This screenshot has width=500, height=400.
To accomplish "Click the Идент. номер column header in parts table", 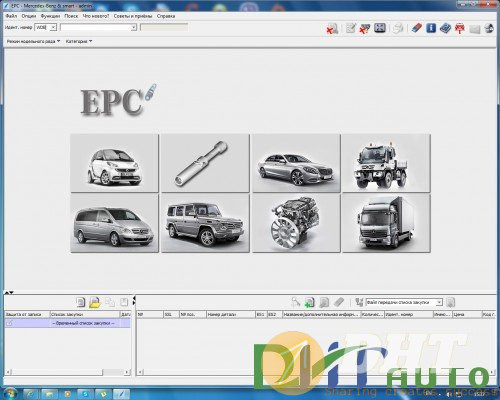I will [x=409, y=314].
